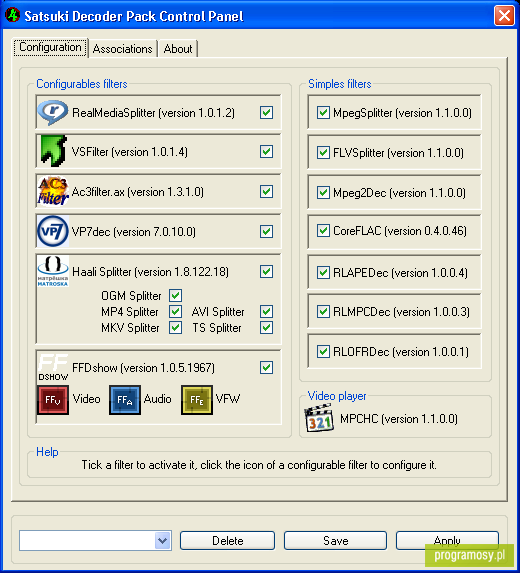Disable the RealMediaSplitter filter checkbox
Screen dimensions: 520x573
click(266, 113)
